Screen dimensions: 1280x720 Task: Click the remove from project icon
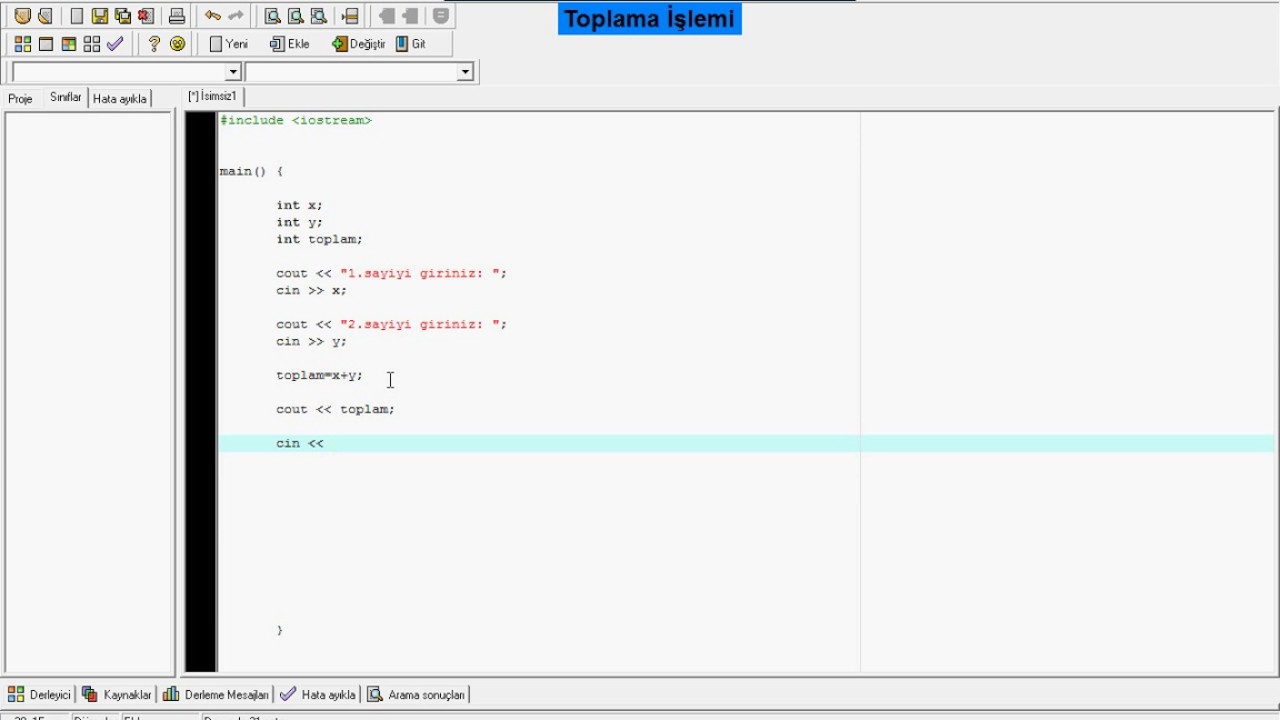tap(410, 16)
